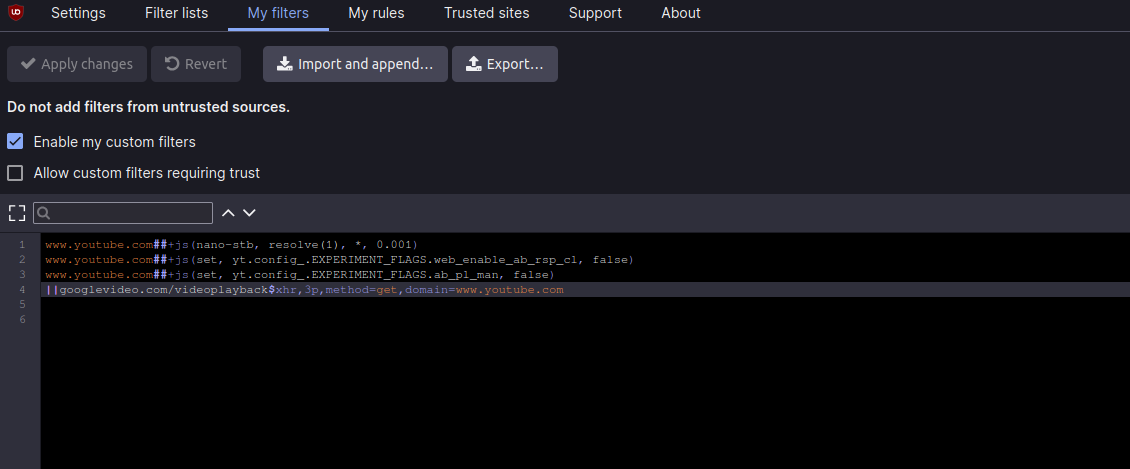Check Allow custom filters requiring trust

(15, 173)
